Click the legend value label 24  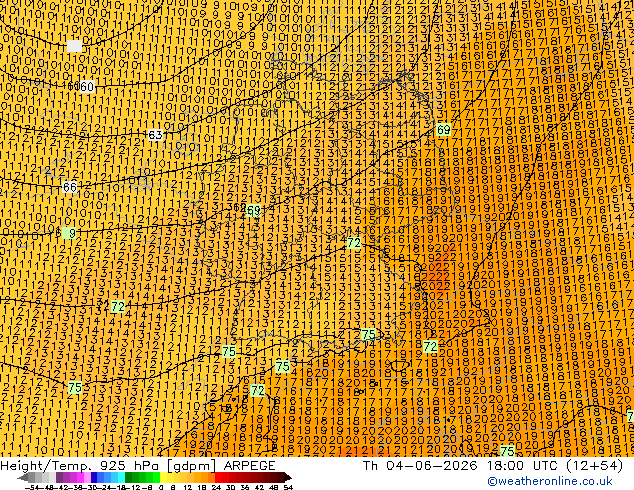click(216, 487)
